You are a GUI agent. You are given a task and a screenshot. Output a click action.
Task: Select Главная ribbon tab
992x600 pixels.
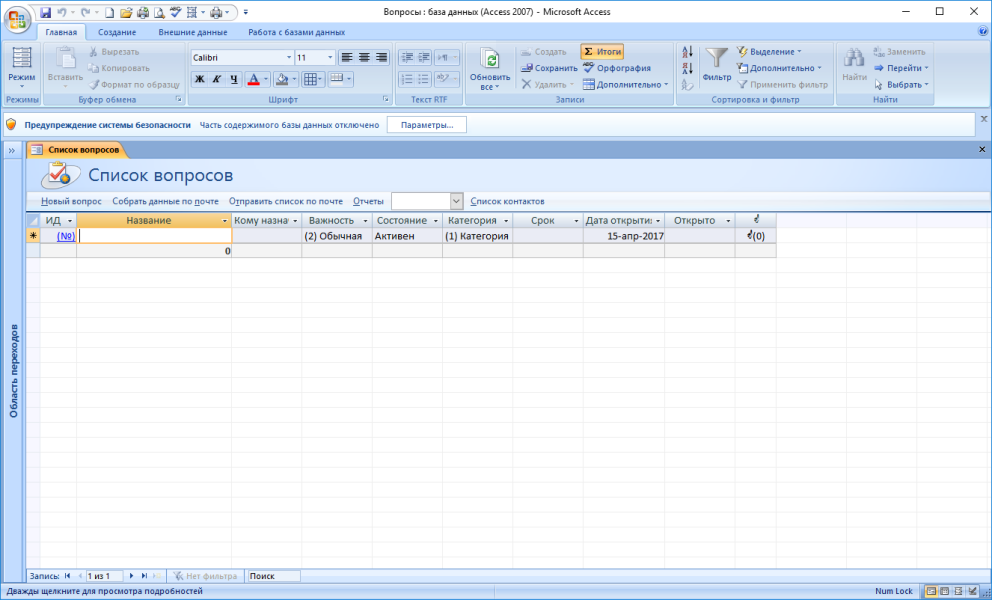[61, 32]
